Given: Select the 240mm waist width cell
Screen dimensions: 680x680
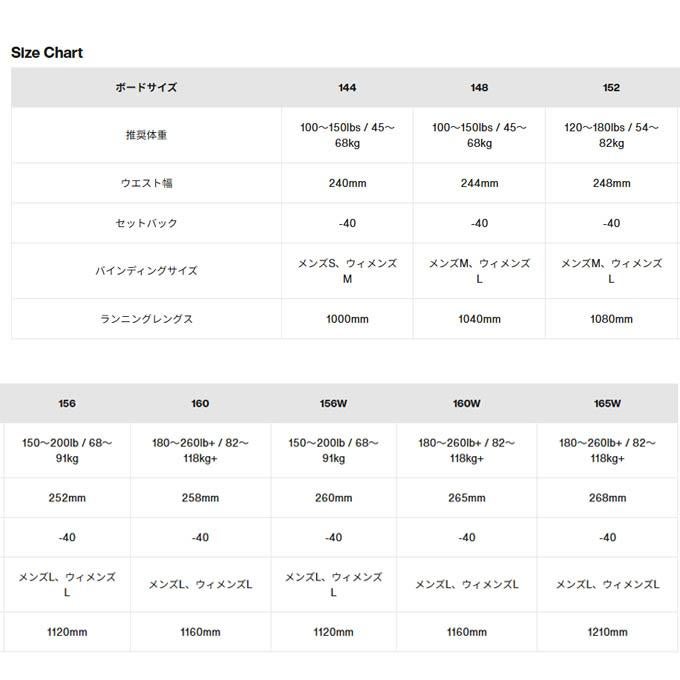Looking at the screenshot, I should coord(347,183).
